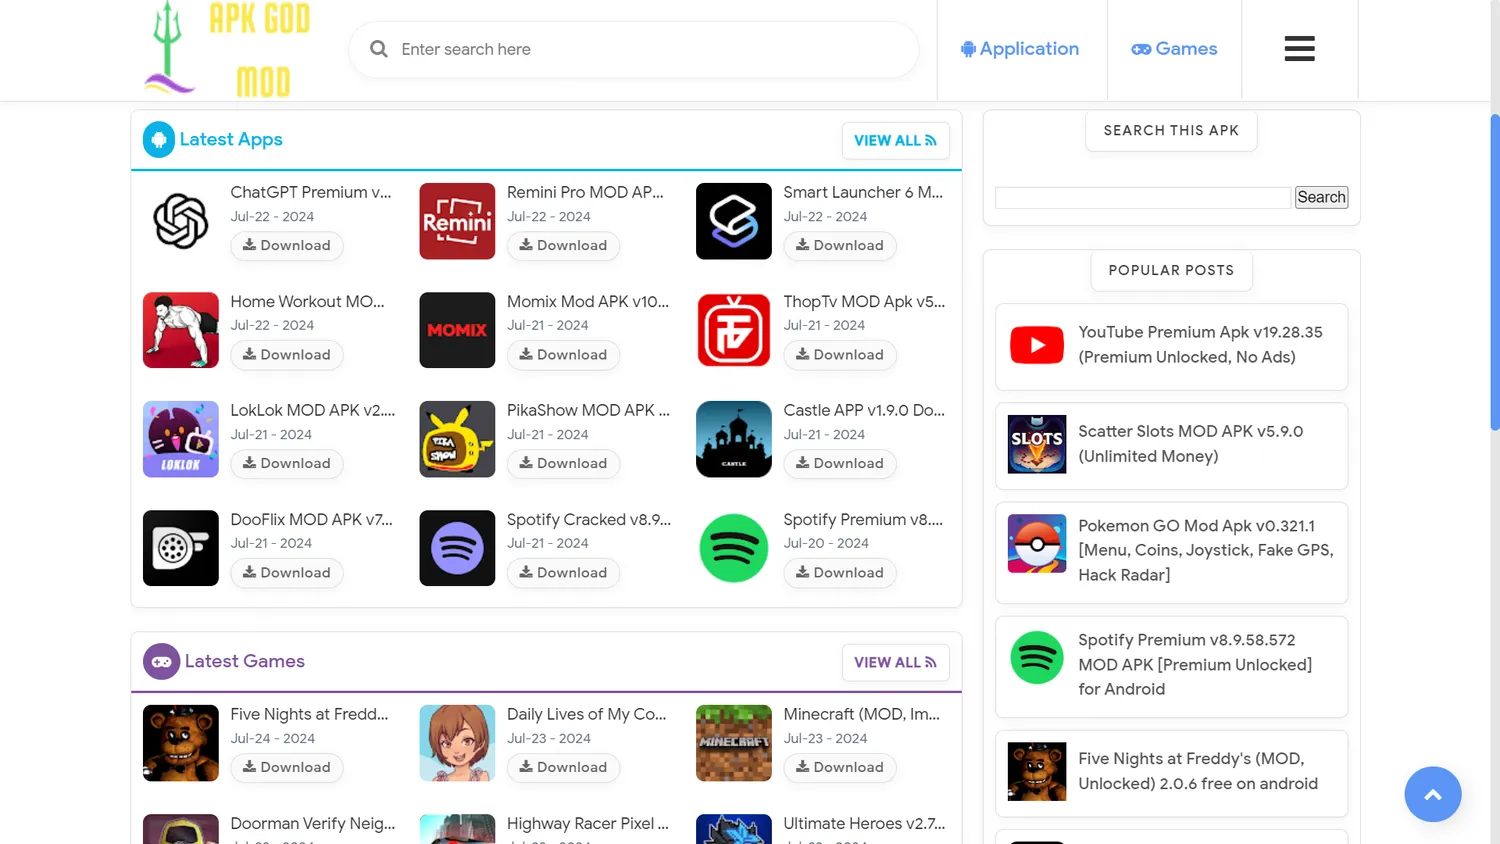
Task: Download Five Nights at Freddy's game
Action: [x=287, y=768]
